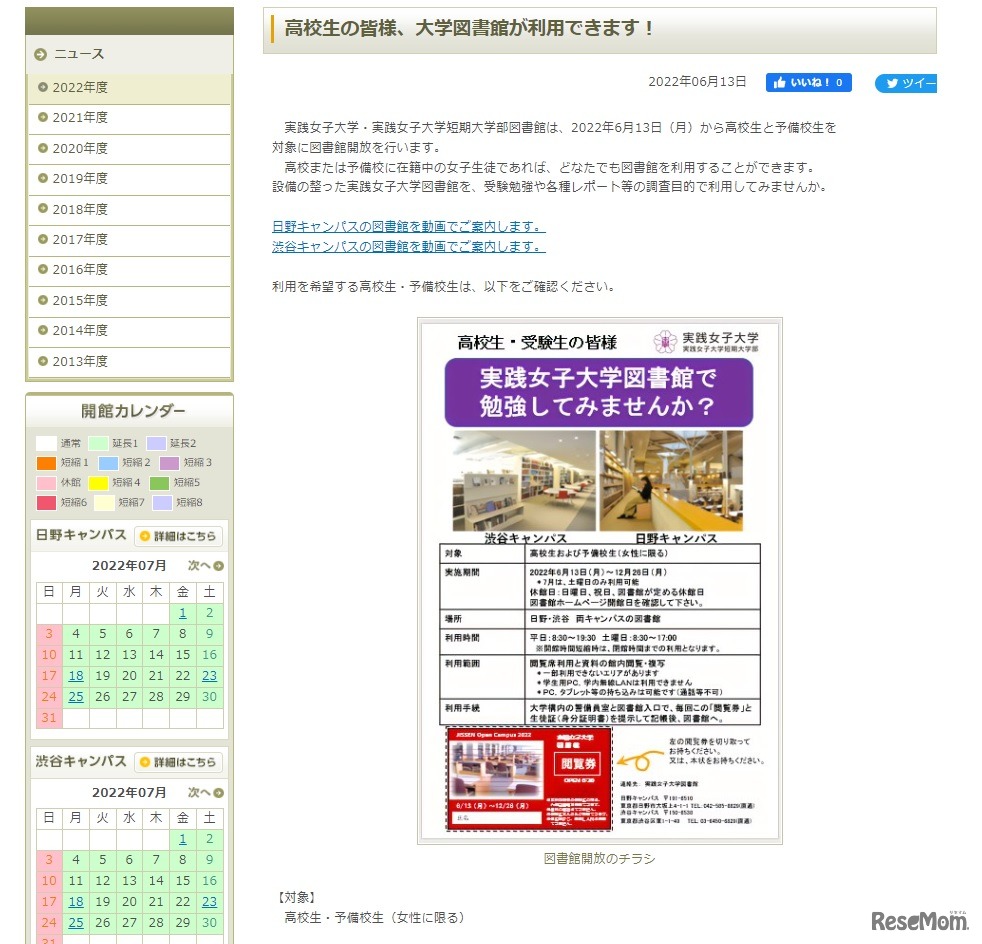982x944 pixels.
Task: Open the 渋谷キャンパス library video link
Action: pyautogui.click(x=406, y=245)
